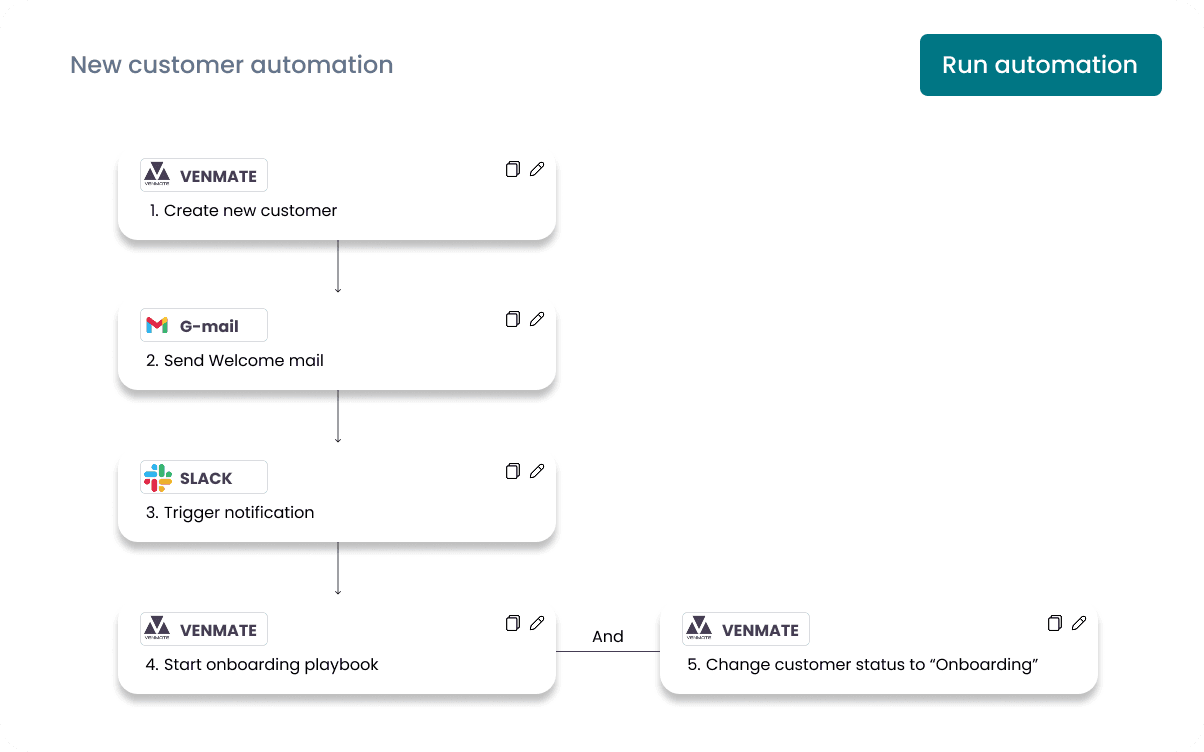Click the copy icon on the Create new customer step
This screenshot has width=1204, height=752.
click(512, 169)
